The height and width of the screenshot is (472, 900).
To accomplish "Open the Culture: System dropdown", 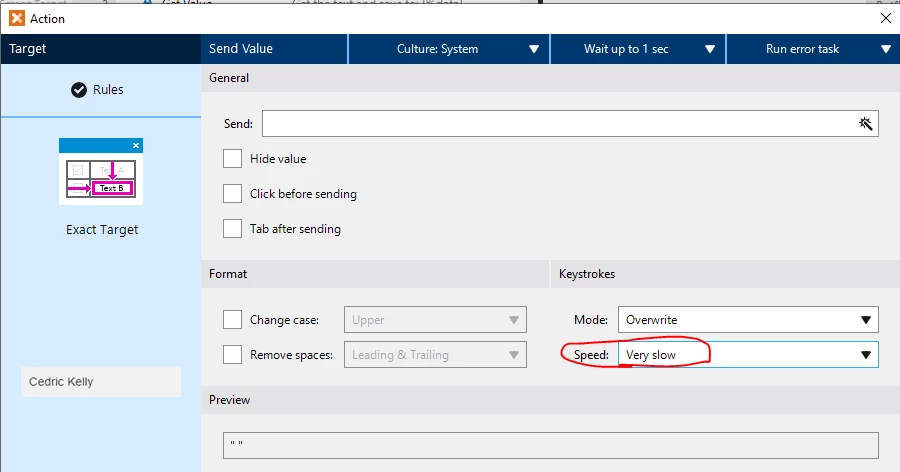I will point(449,49).
